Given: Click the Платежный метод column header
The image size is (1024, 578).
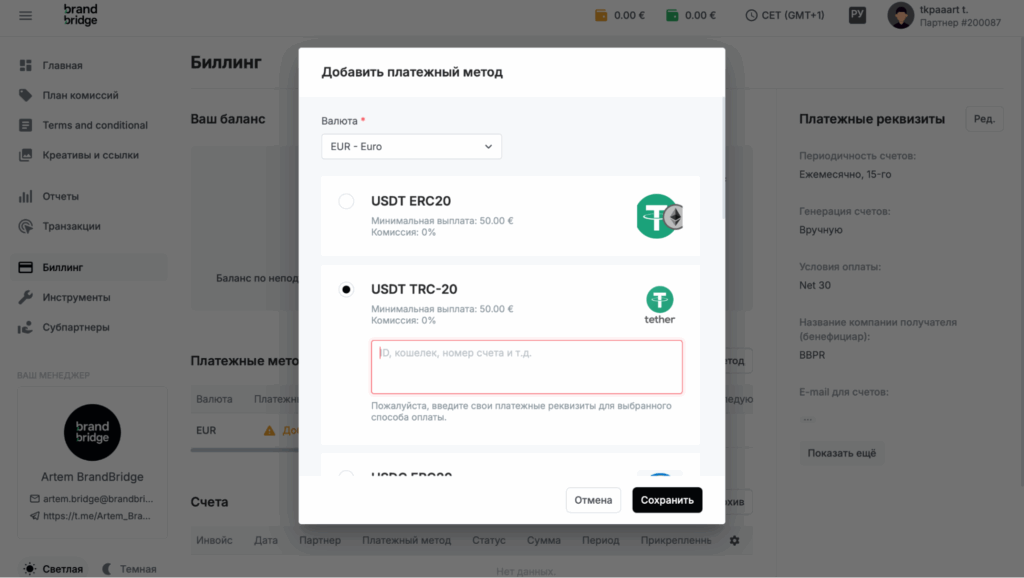Looking at the screenshot, I should (x=406, y=541).
